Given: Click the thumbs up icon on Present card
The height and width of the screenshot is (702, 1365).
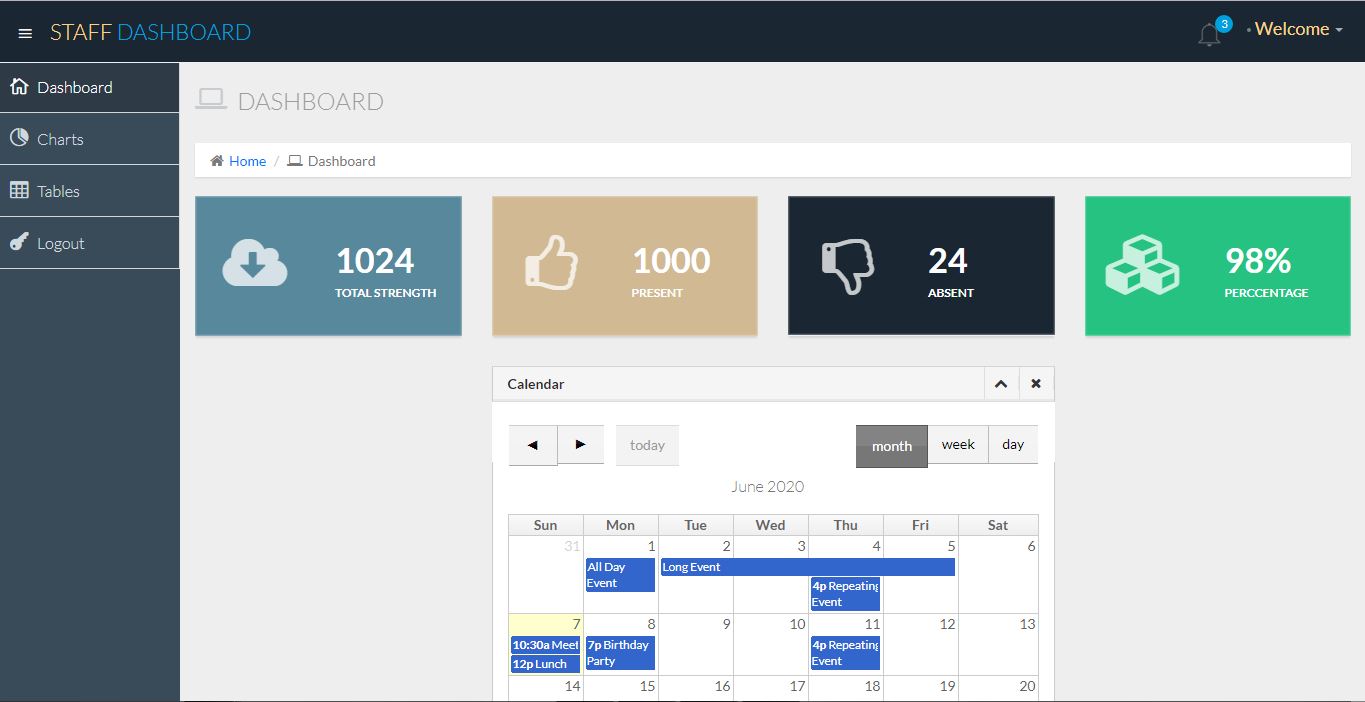Looking at the screenshot, I should point(551,263).
